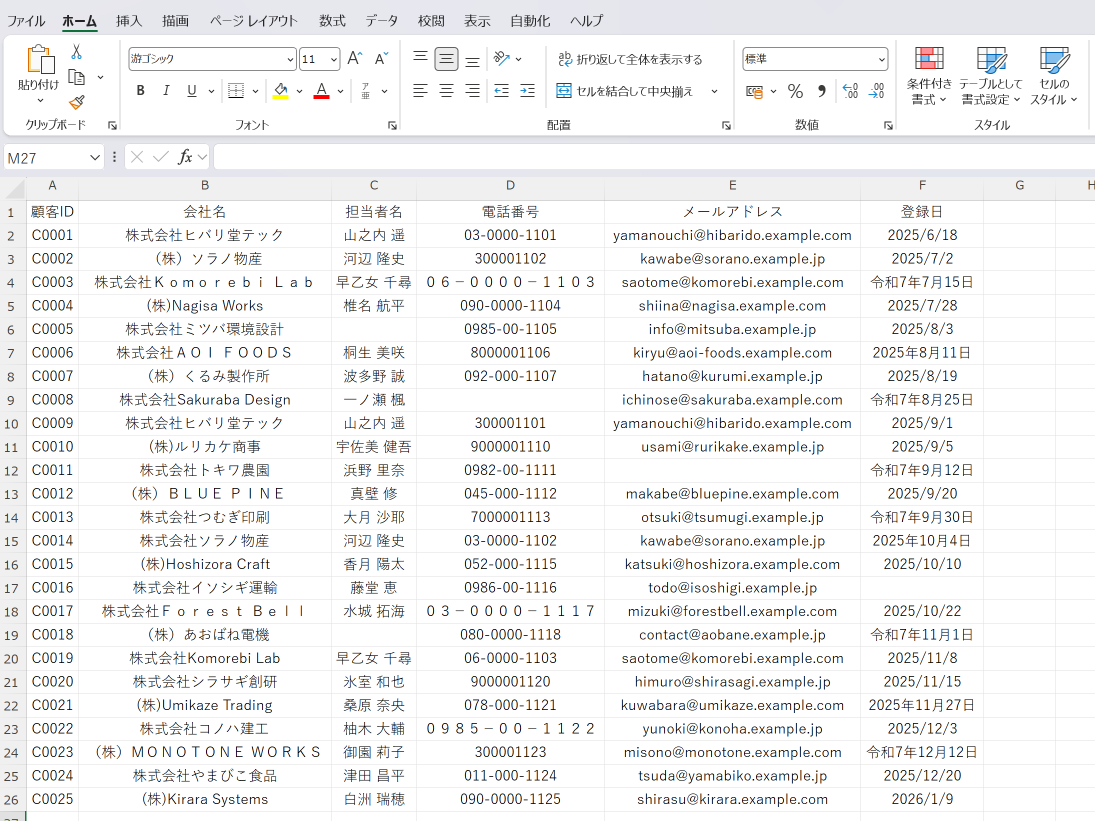Apply percent style to cells

795,91
